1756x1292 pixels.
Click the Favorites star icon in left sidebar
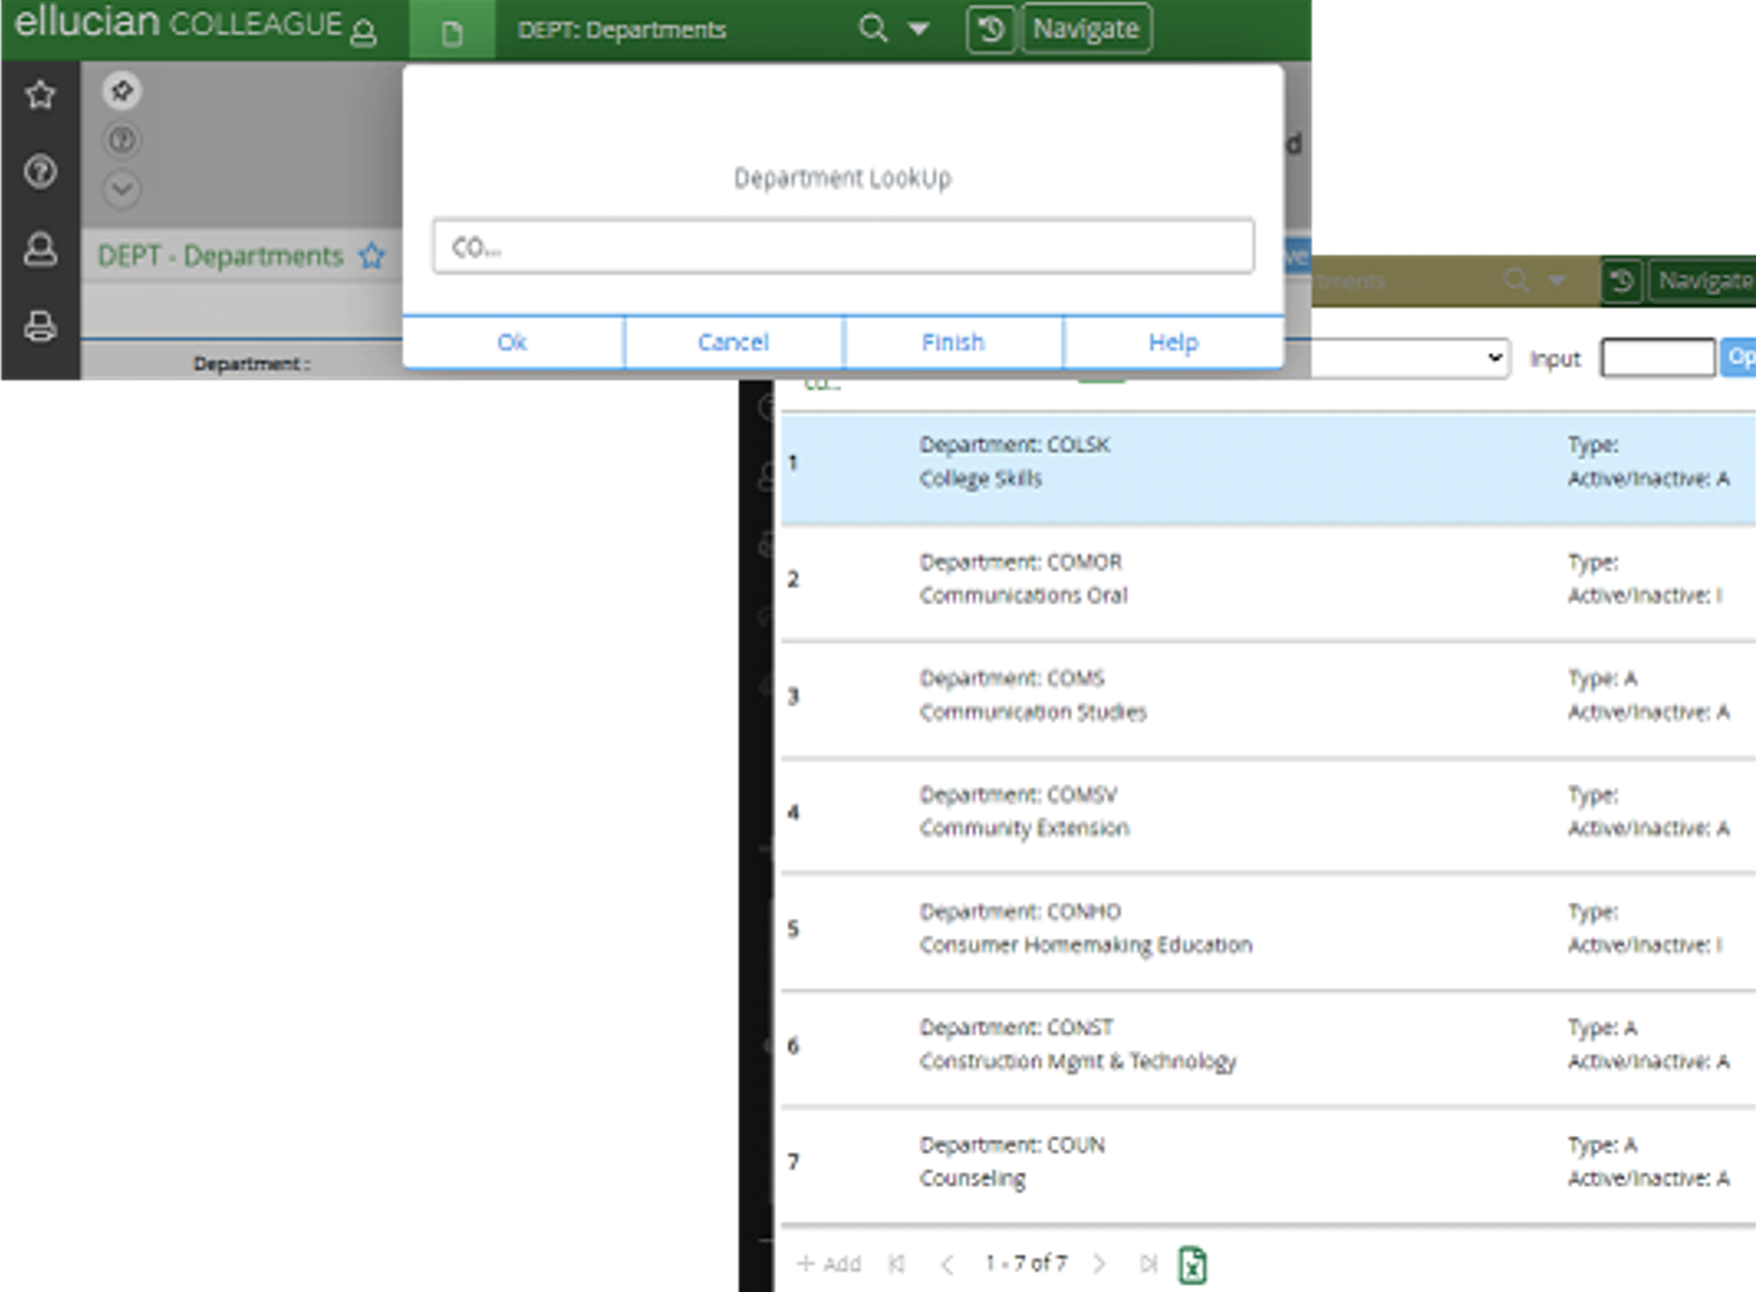click(x=40, y=95)
